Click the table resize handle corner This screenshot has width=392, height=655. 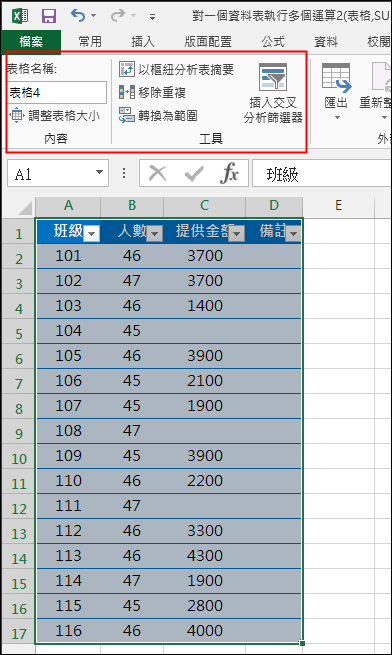point(302,643)
